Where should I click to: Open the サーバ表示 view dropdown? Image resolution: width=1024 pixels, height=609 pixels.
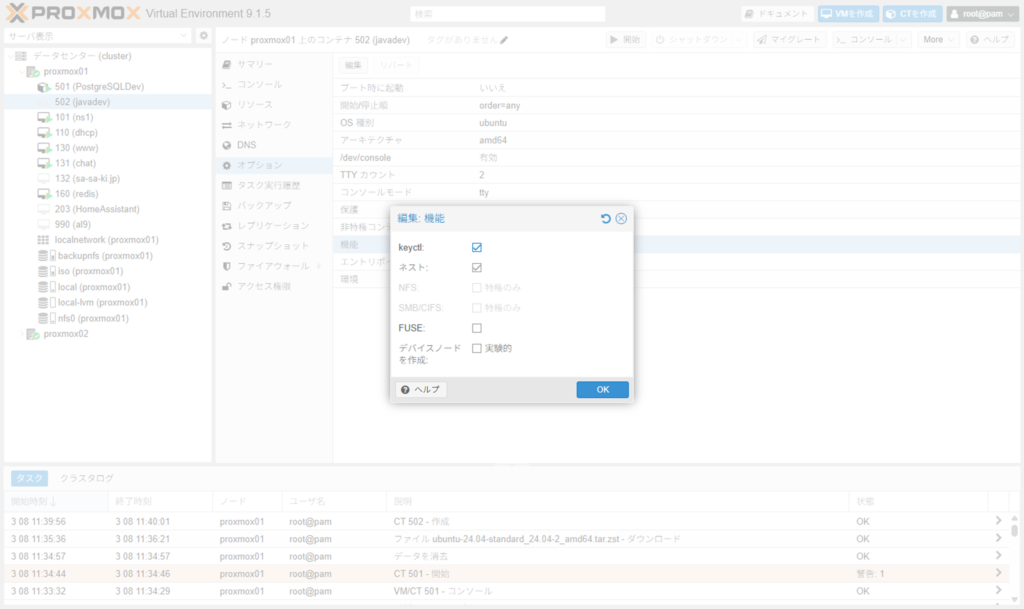[x=97, y=36]
